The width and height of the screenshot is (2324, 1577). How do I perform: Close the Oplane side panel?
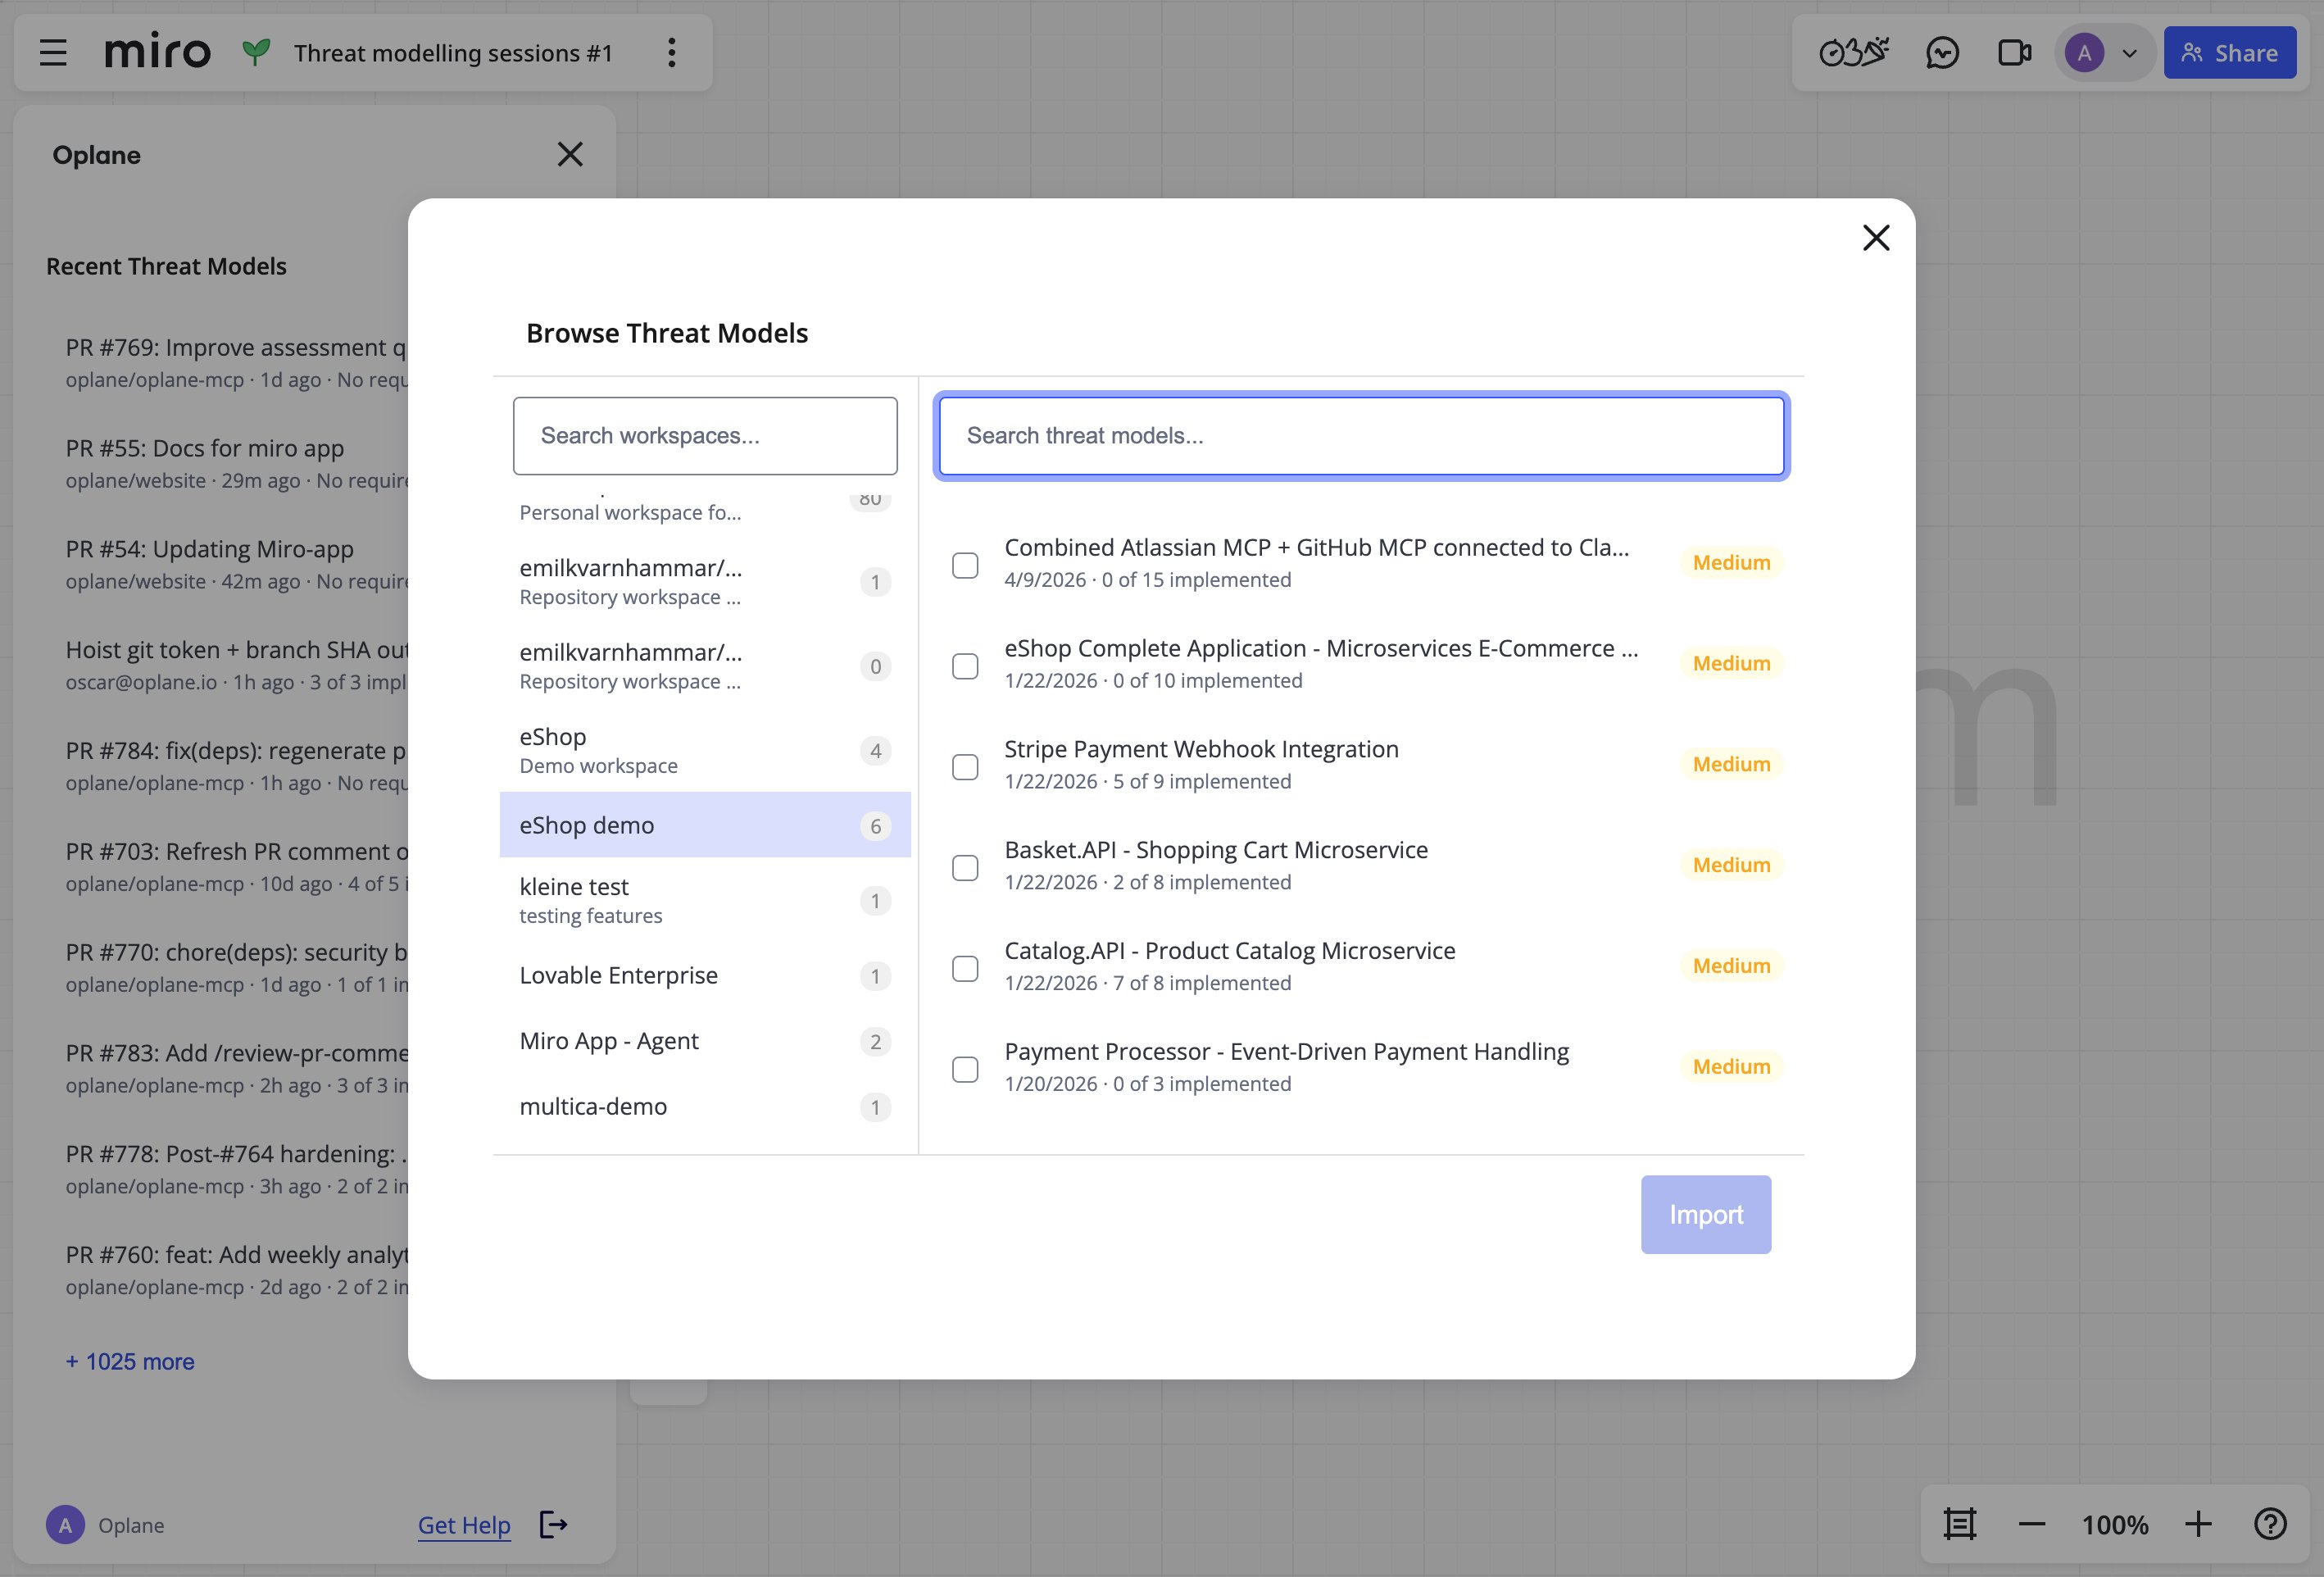[570, 154]
